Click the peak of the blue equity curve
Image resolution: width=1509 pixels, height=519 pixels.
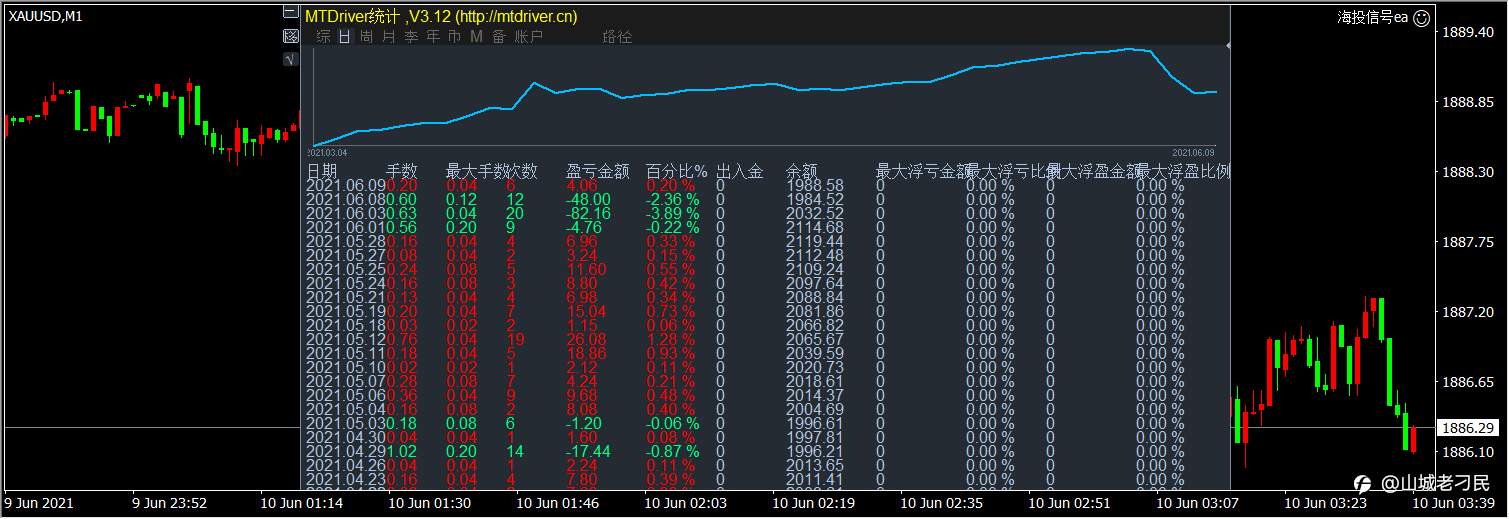point(1130,48)
